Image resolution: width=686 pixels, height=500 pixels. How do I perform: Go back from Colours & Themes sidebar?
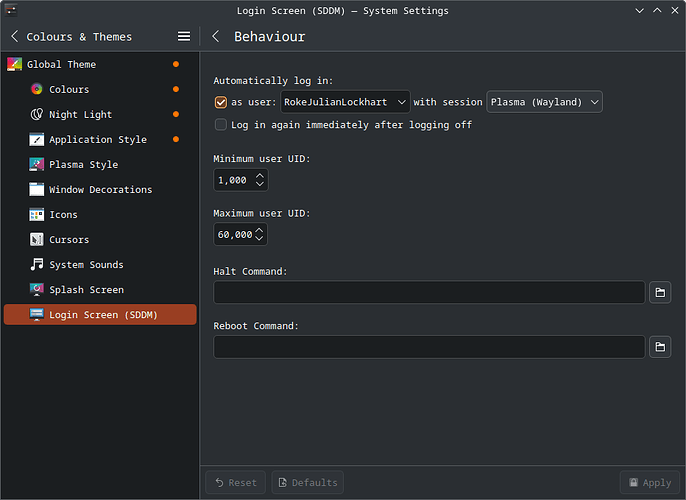[14, 36]
